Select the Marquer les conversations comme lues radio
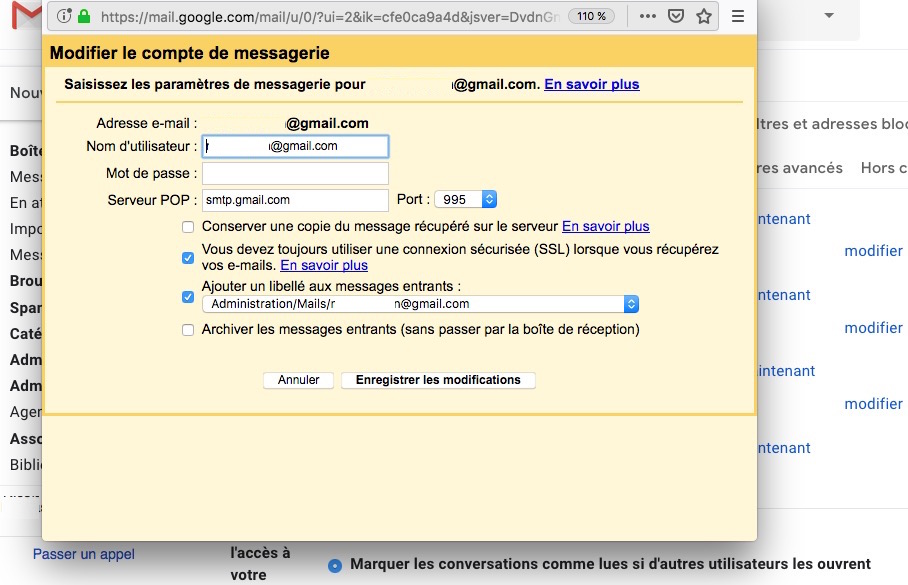 click(x=335, y=566)
